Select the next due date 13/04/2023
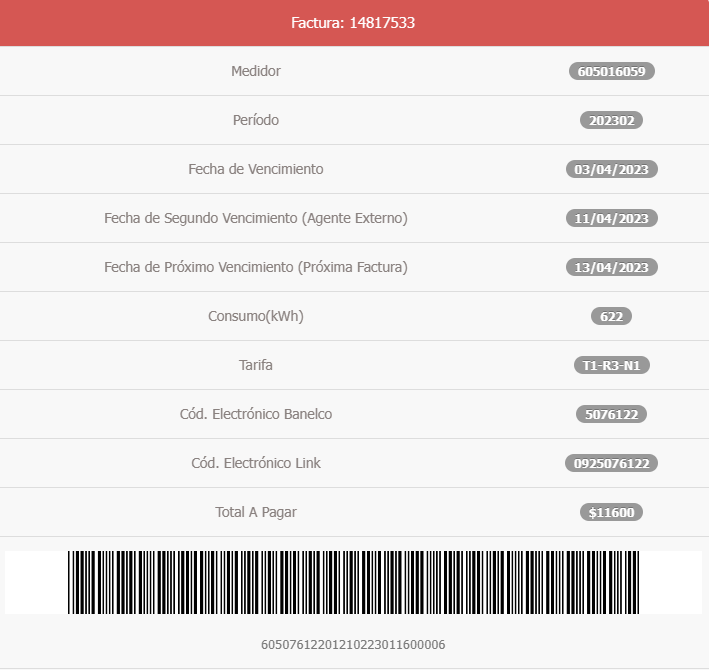Screen dimensions: 712x670 [x=612, y=267]
